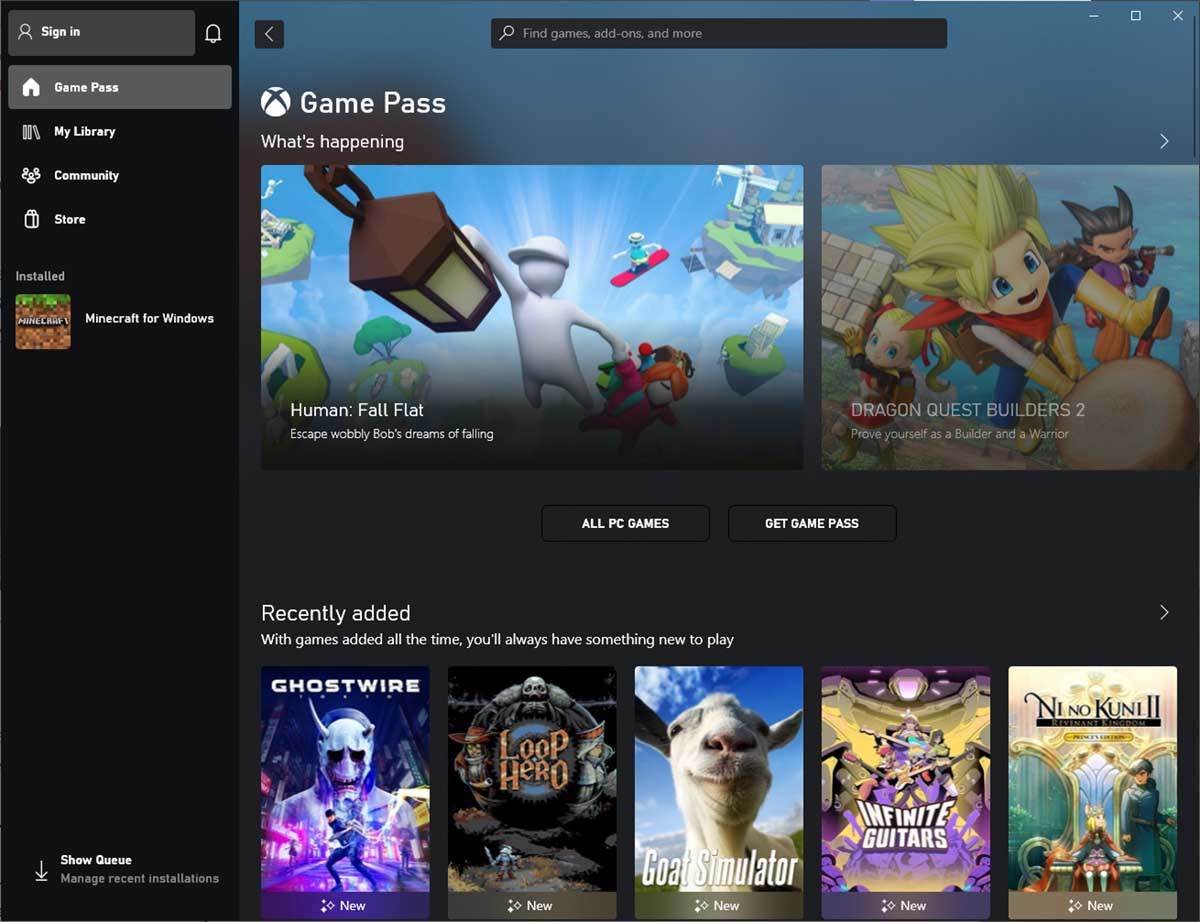Expand the What's happening section

(x=1164, y=141)
